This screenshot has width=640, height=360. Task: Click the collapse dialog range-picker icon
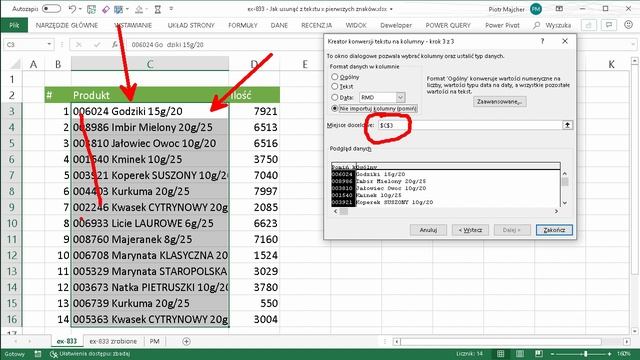coord(567,125)
